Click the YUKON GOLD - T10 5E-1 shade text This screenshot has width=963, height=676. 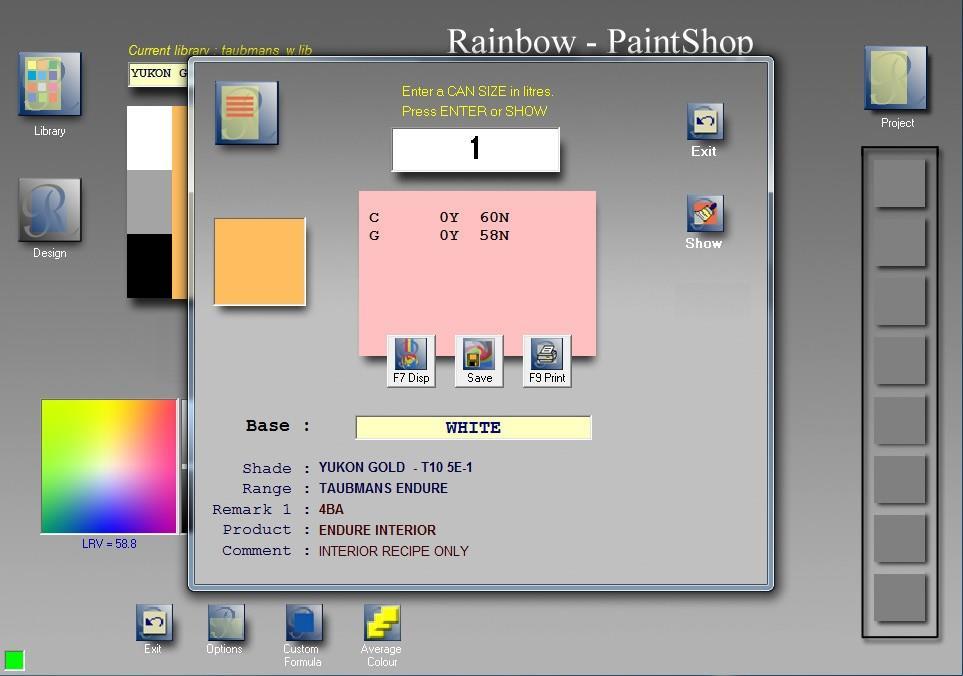(396, 467)
